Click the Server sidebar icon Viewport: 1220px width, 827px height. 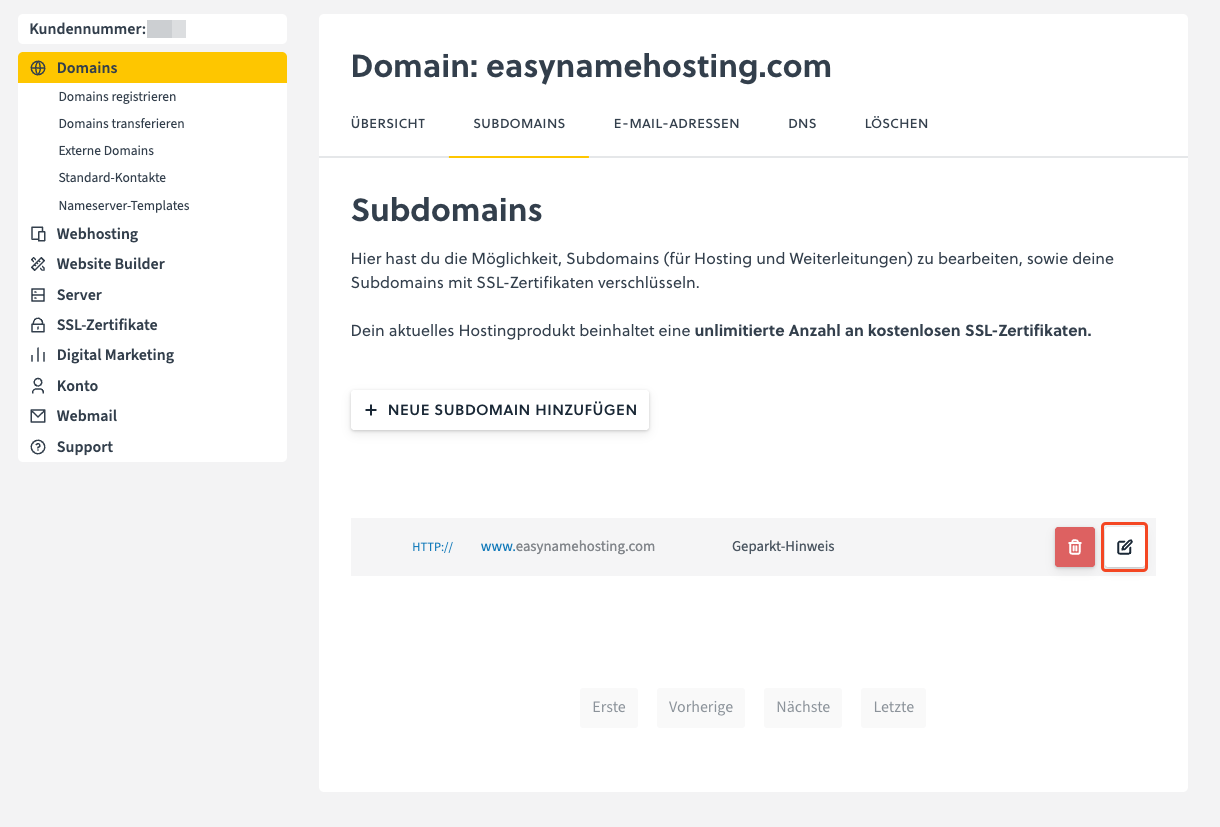pos(38,295)
